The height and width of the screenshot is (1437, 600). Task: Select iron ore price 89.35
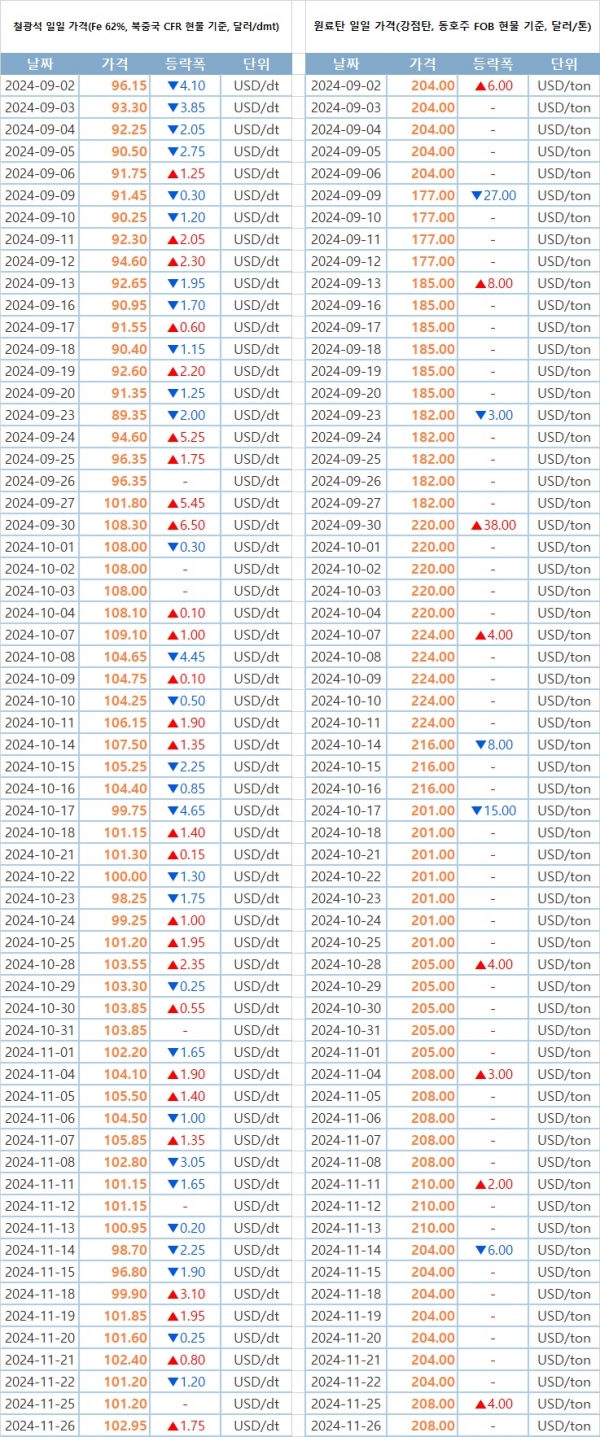130,415
